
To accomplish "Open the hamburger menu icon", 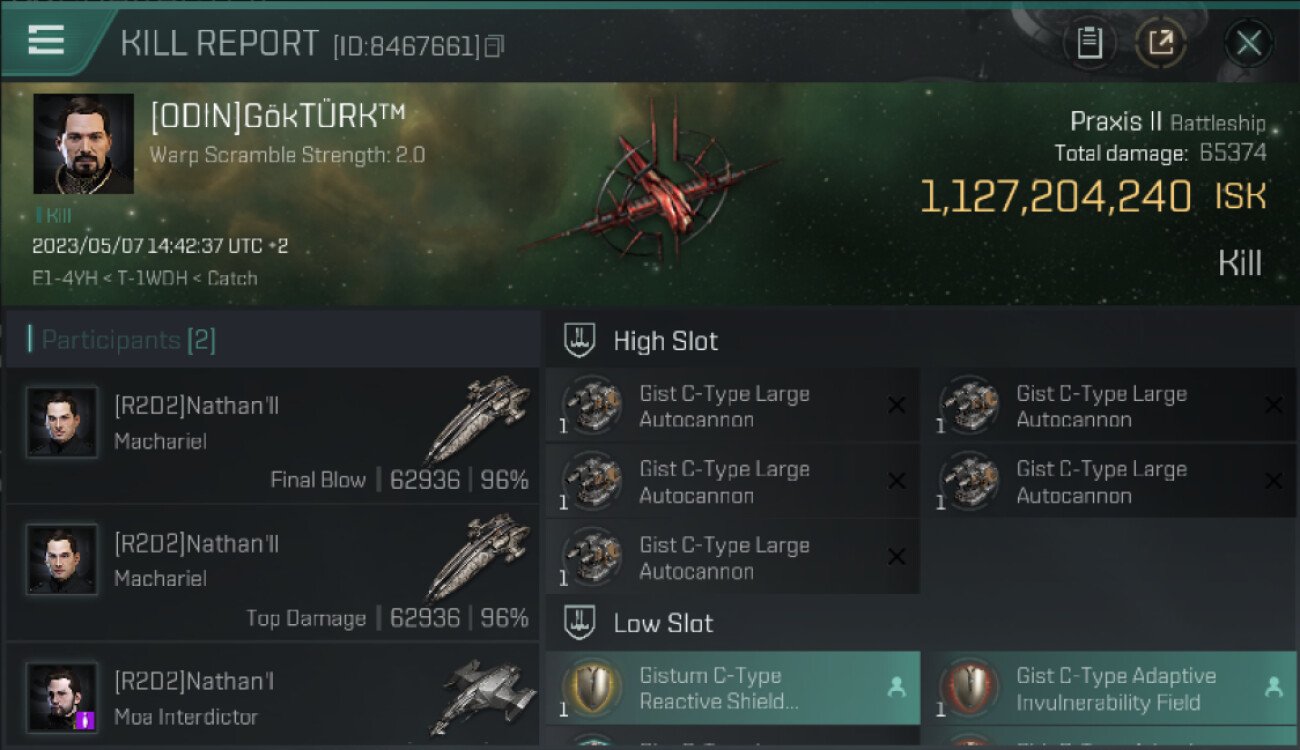I will click(x=46, y=41).
